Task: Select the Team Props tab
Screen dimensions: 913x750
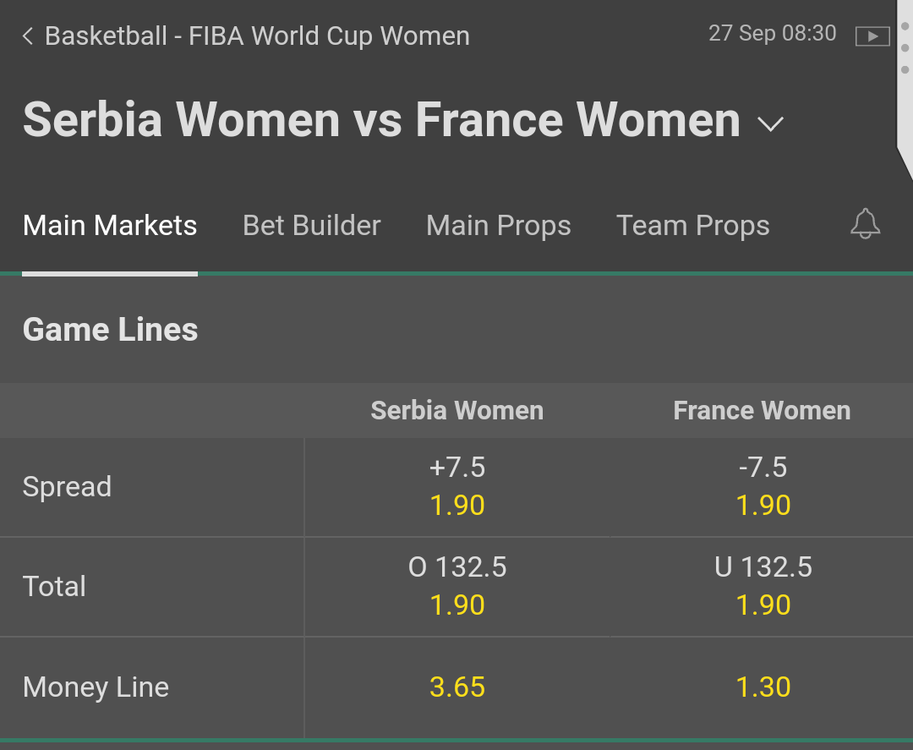Action: (693, 226)
